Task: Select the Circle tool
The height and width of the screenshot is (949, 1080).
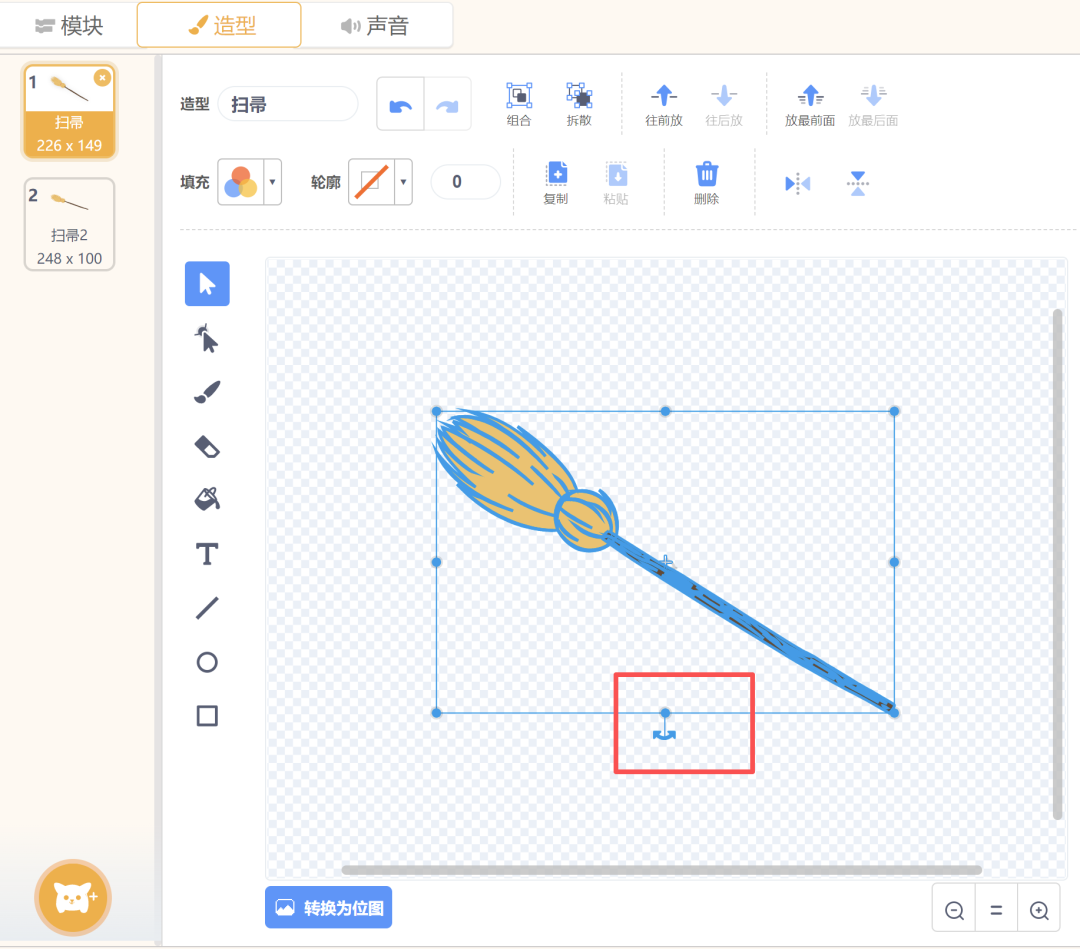Action: click(x=207, y=662)
